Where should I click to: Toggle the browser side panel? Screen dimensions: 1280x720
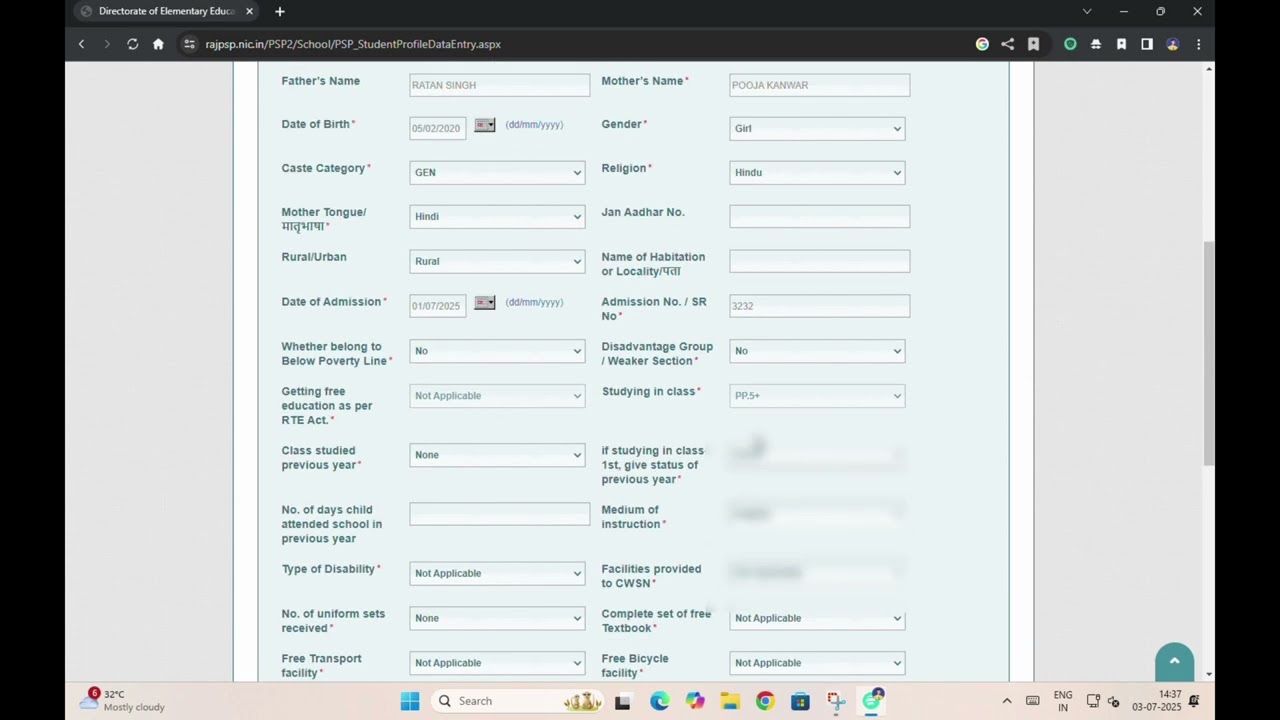1147,44
